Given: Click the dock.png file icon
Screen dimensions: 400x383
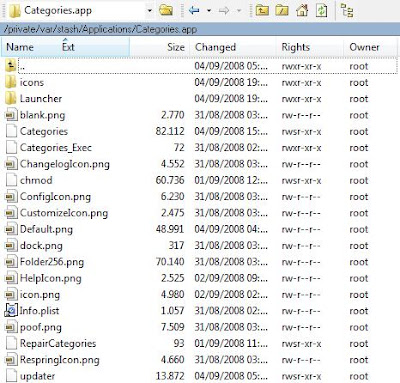Looking at the screenshot, I should pos(11,246).
